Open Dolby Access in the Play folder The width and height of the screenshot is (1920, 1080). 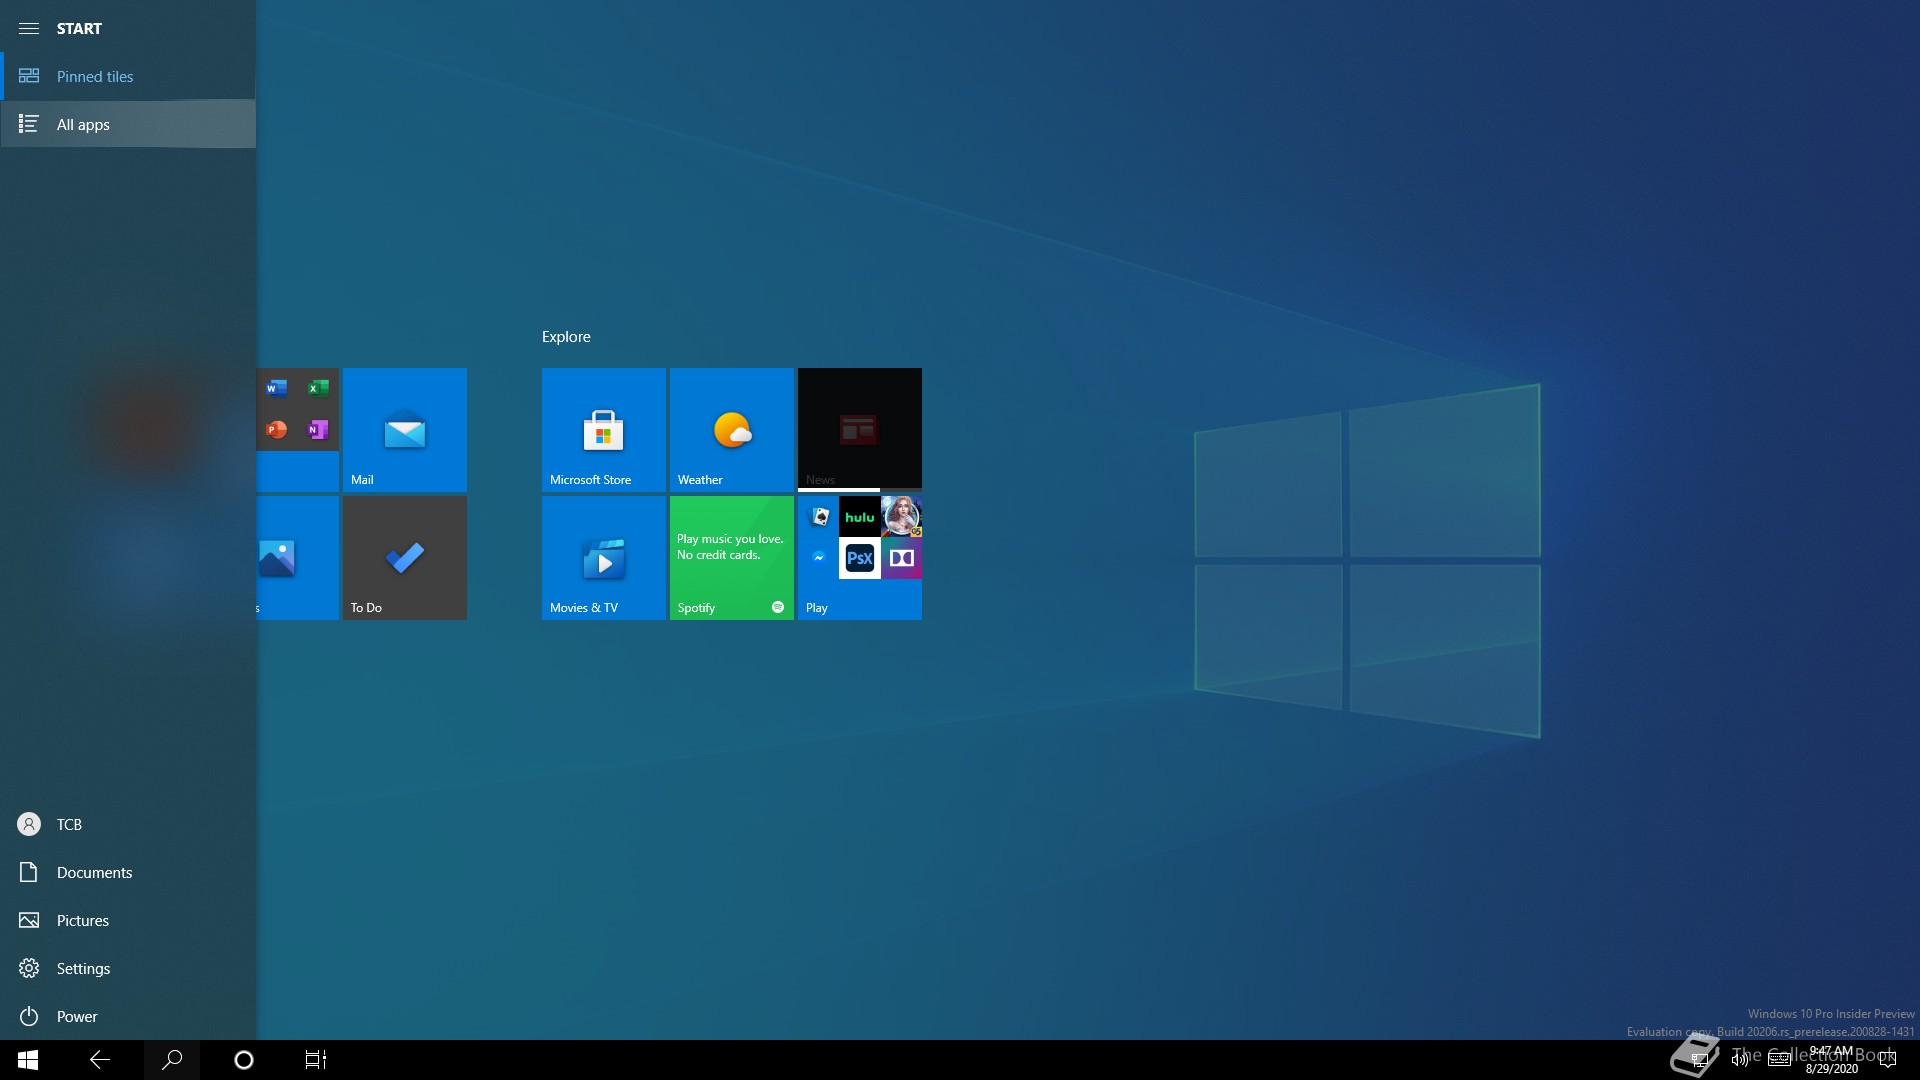click(x=901, y=558)
